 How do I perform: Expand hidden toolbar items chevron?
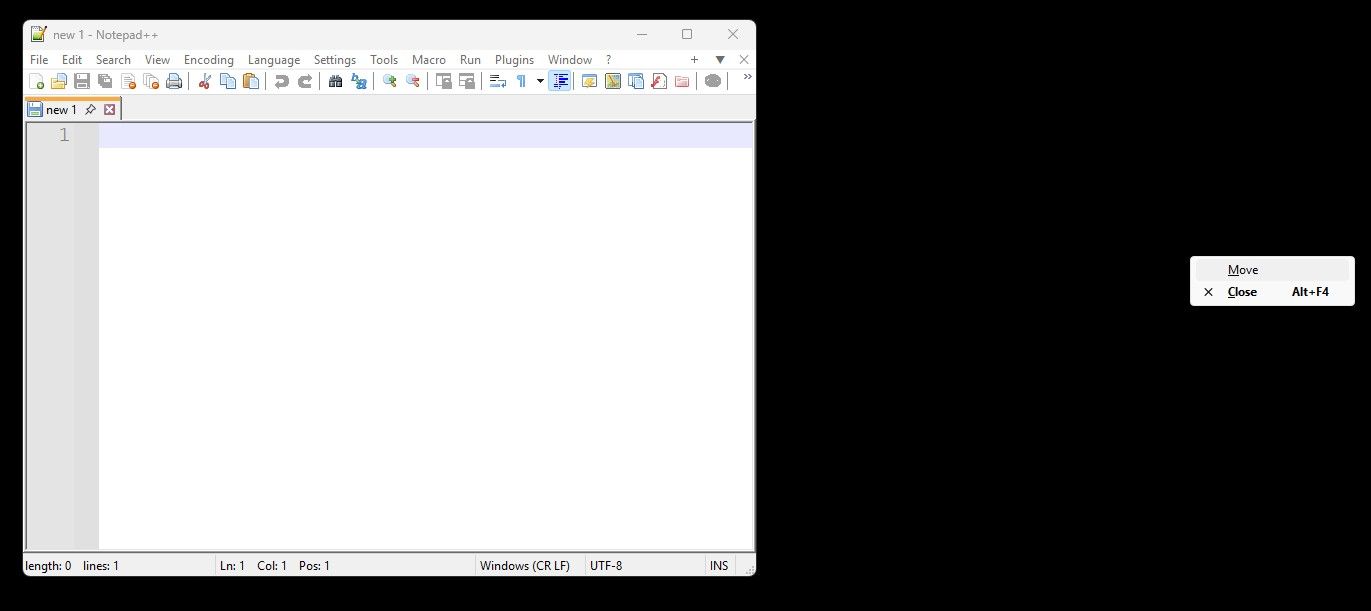(x=747, y=77)
